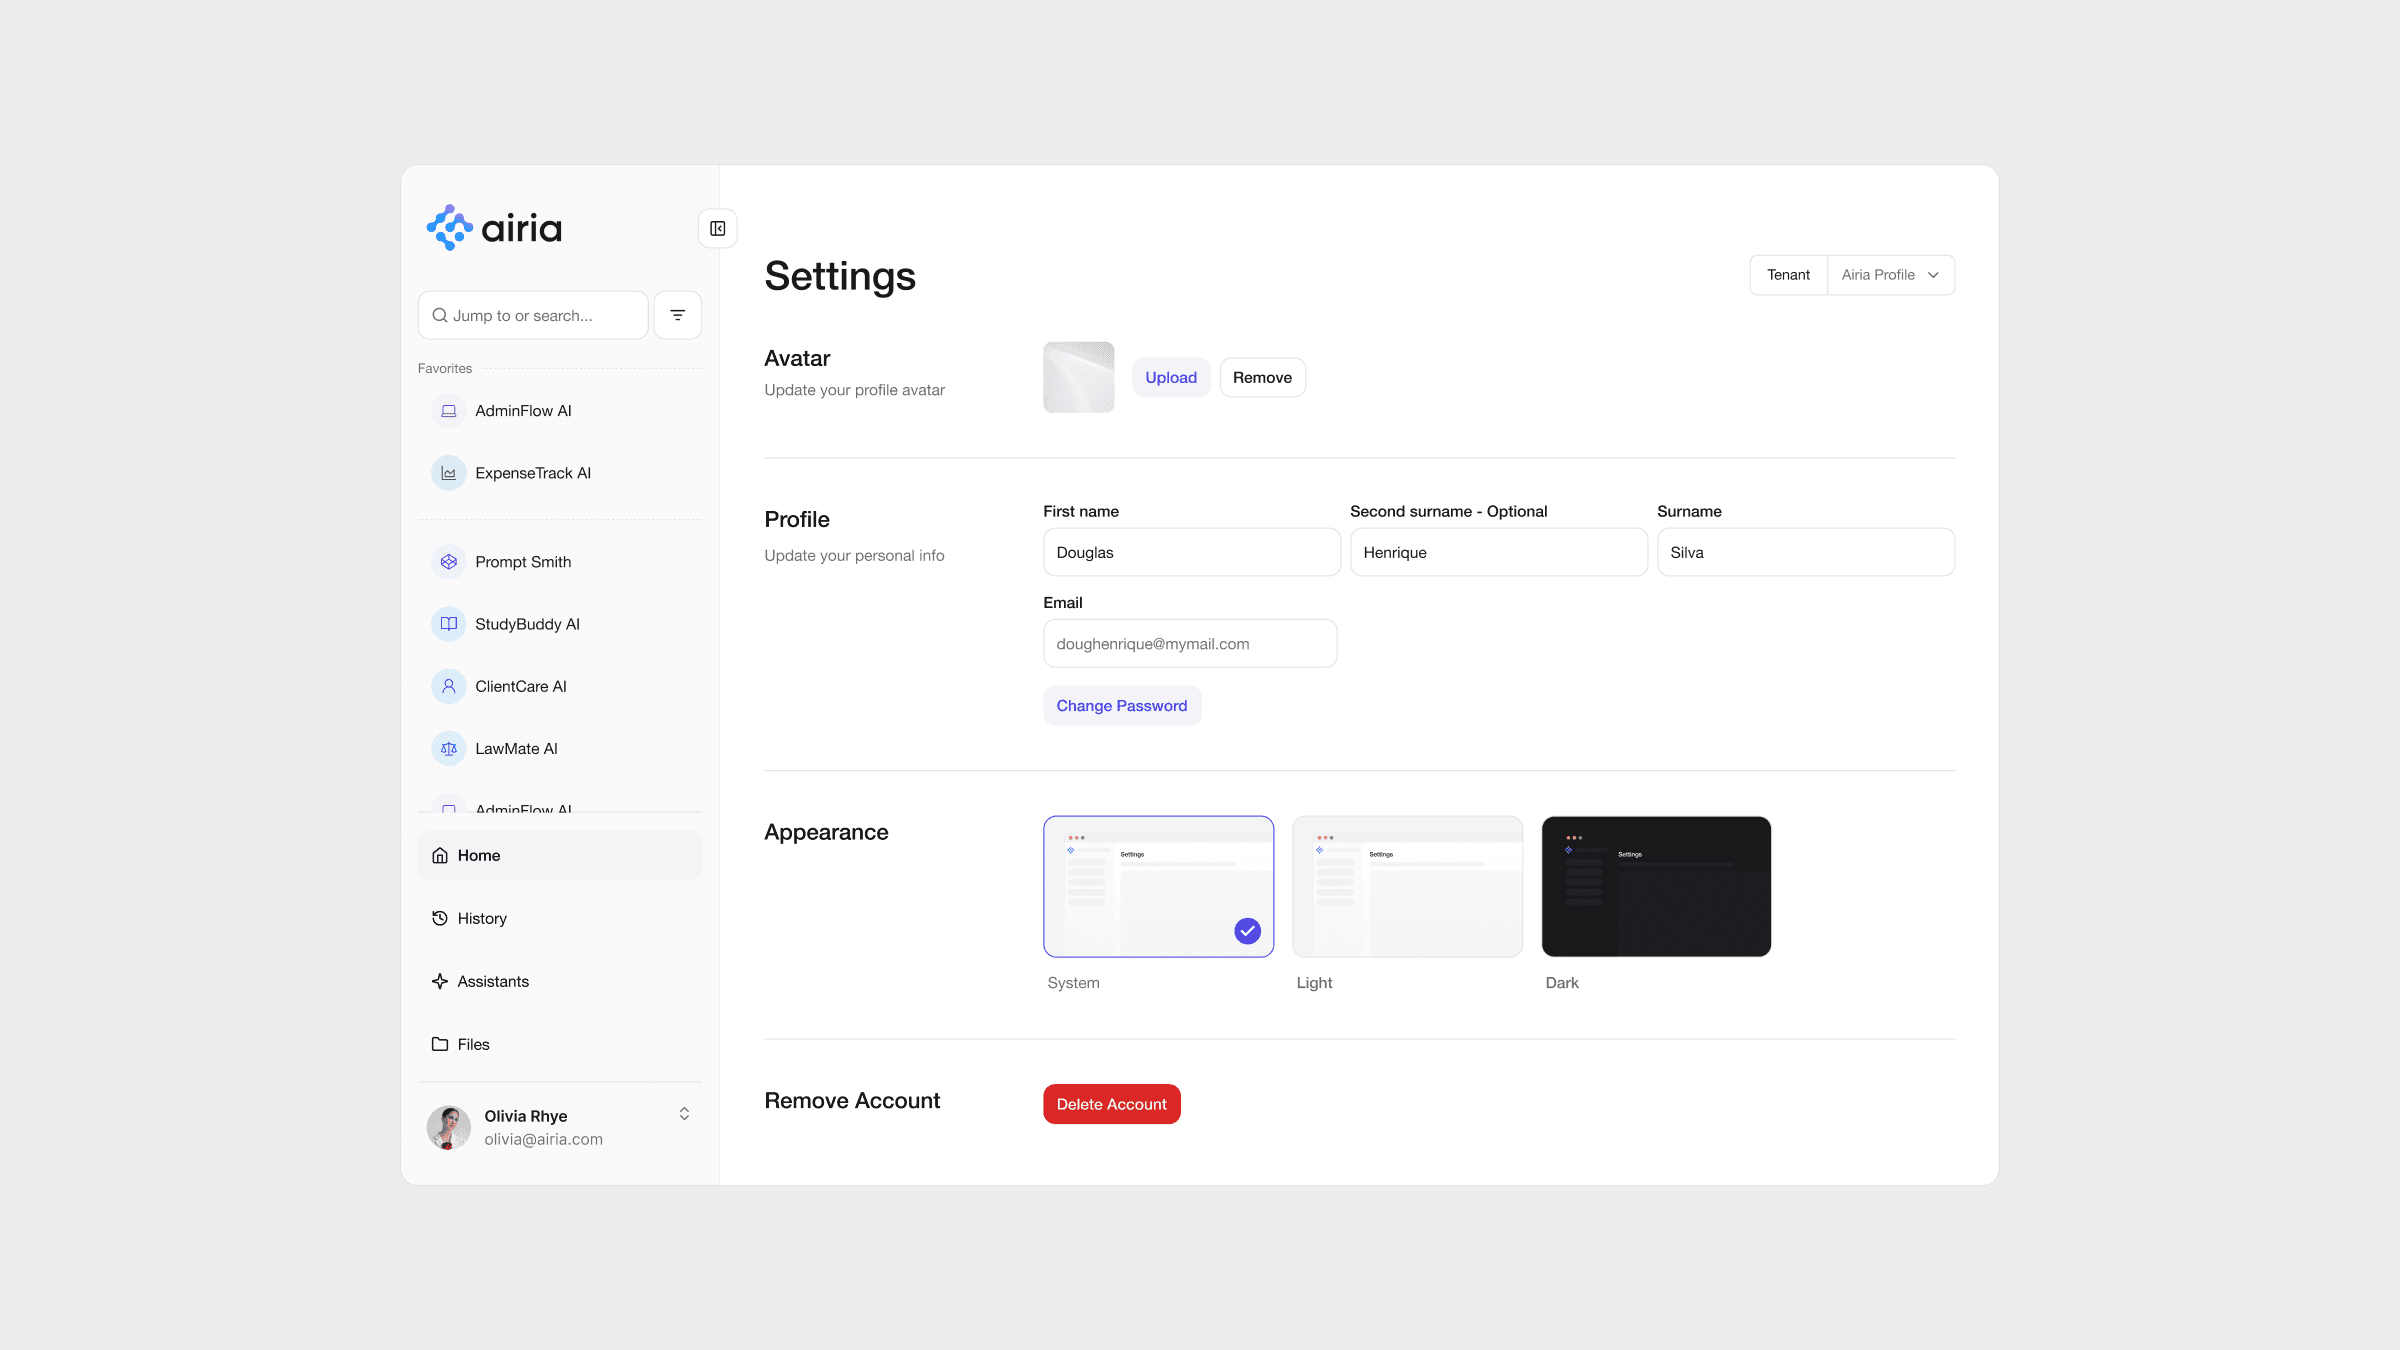Open ExpenseTrack AI chart icon
This screenshot has width=2400, height=1350.
tap(449, 473)
